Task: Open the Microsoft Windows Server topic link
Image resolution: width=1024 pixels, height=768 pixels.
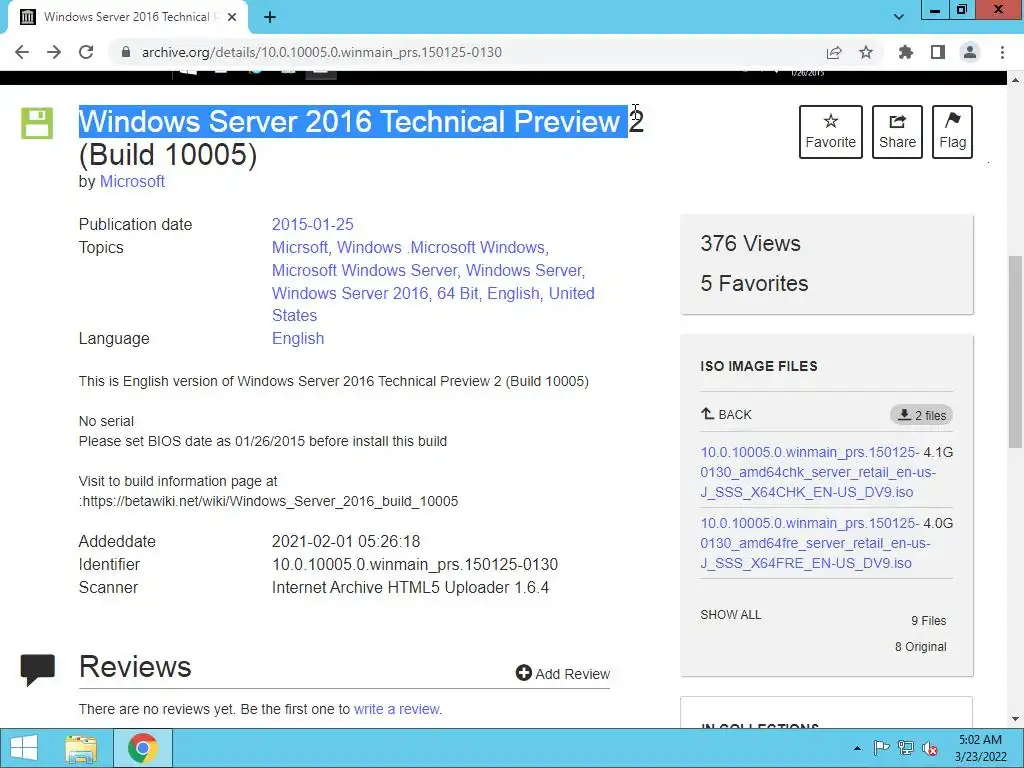Action: [x=364, y=270]
